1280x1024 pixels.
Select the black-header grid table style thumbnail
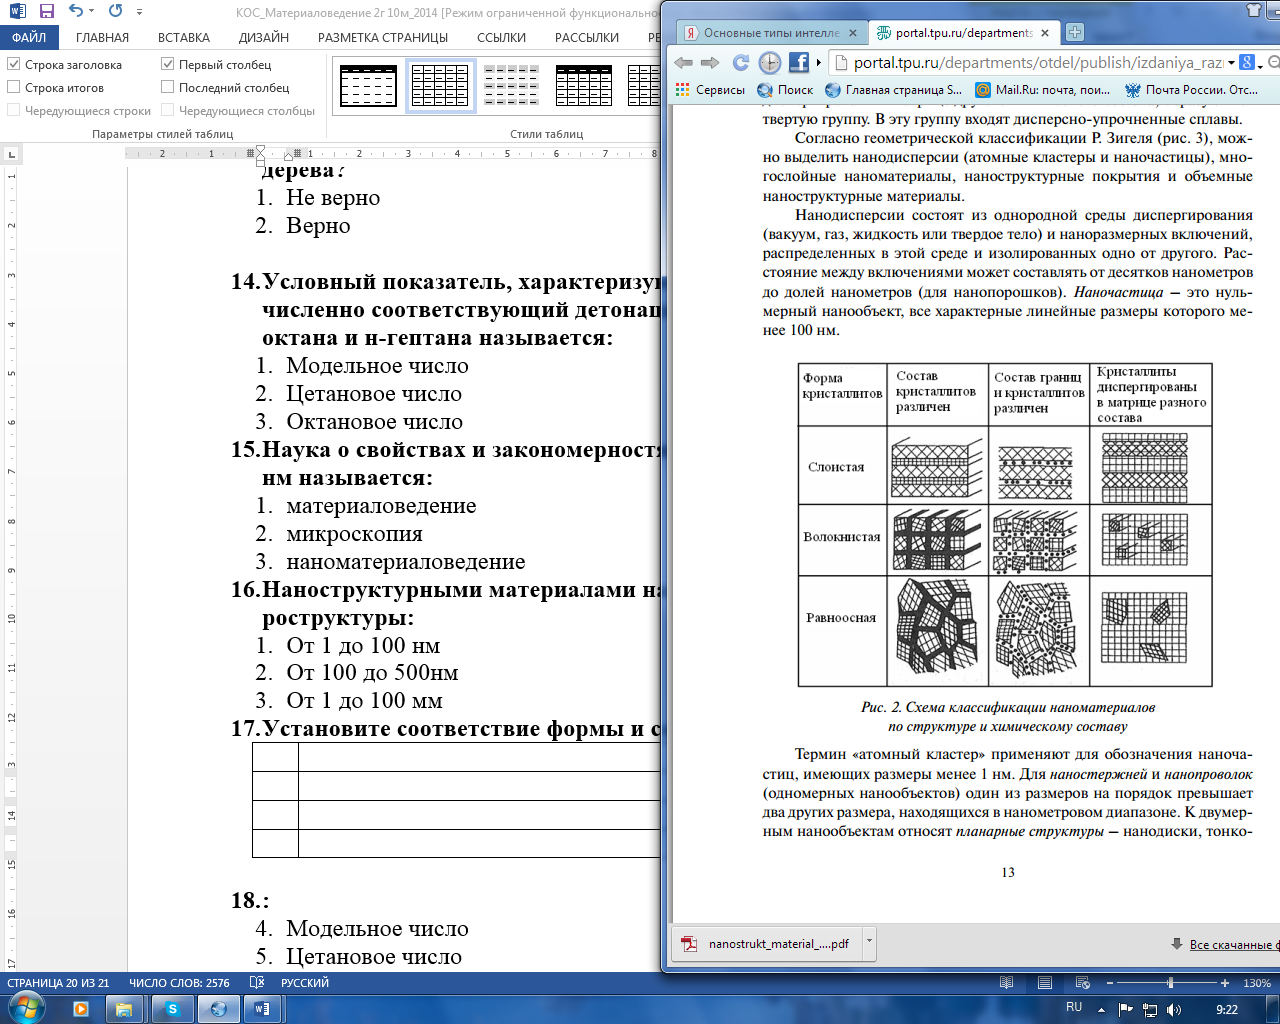584,86
